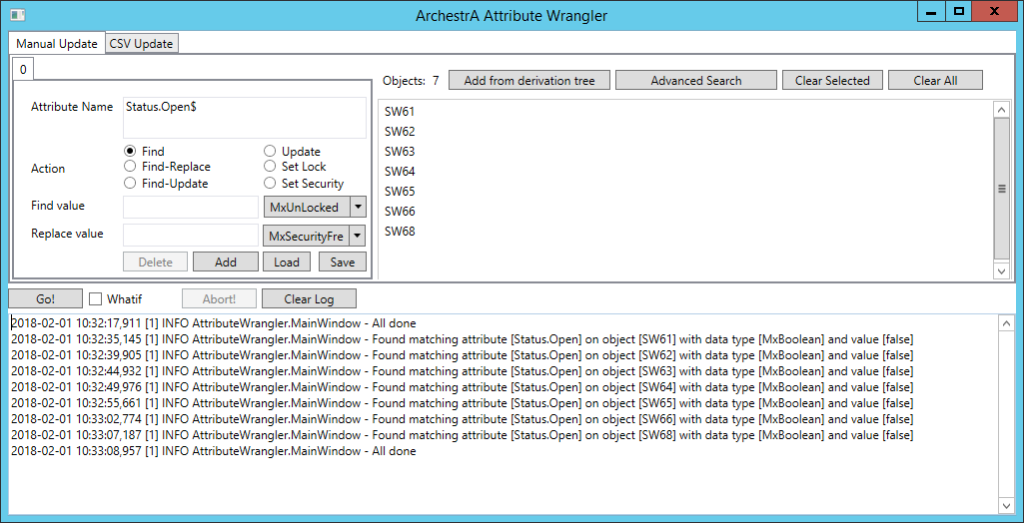This screenshot has width=1024, height=523.
Task: Click Add from derivation tree
Action: click(529, 80)
